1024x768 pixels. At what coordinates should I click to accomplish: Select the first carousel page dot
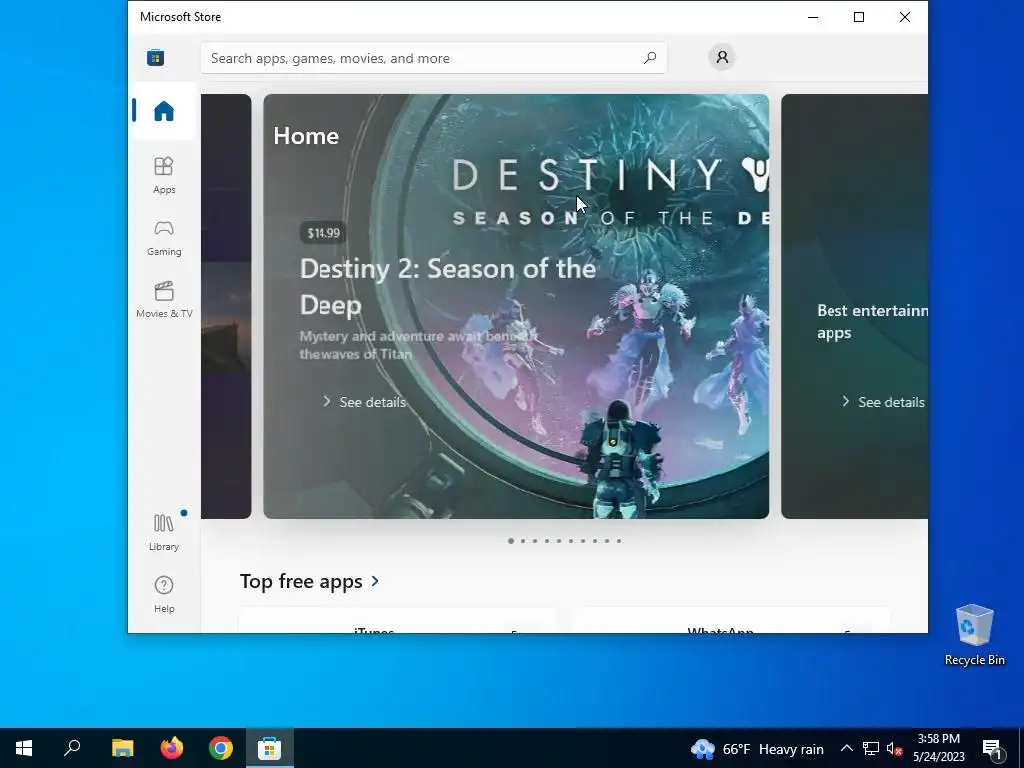(x=511, y=541)
